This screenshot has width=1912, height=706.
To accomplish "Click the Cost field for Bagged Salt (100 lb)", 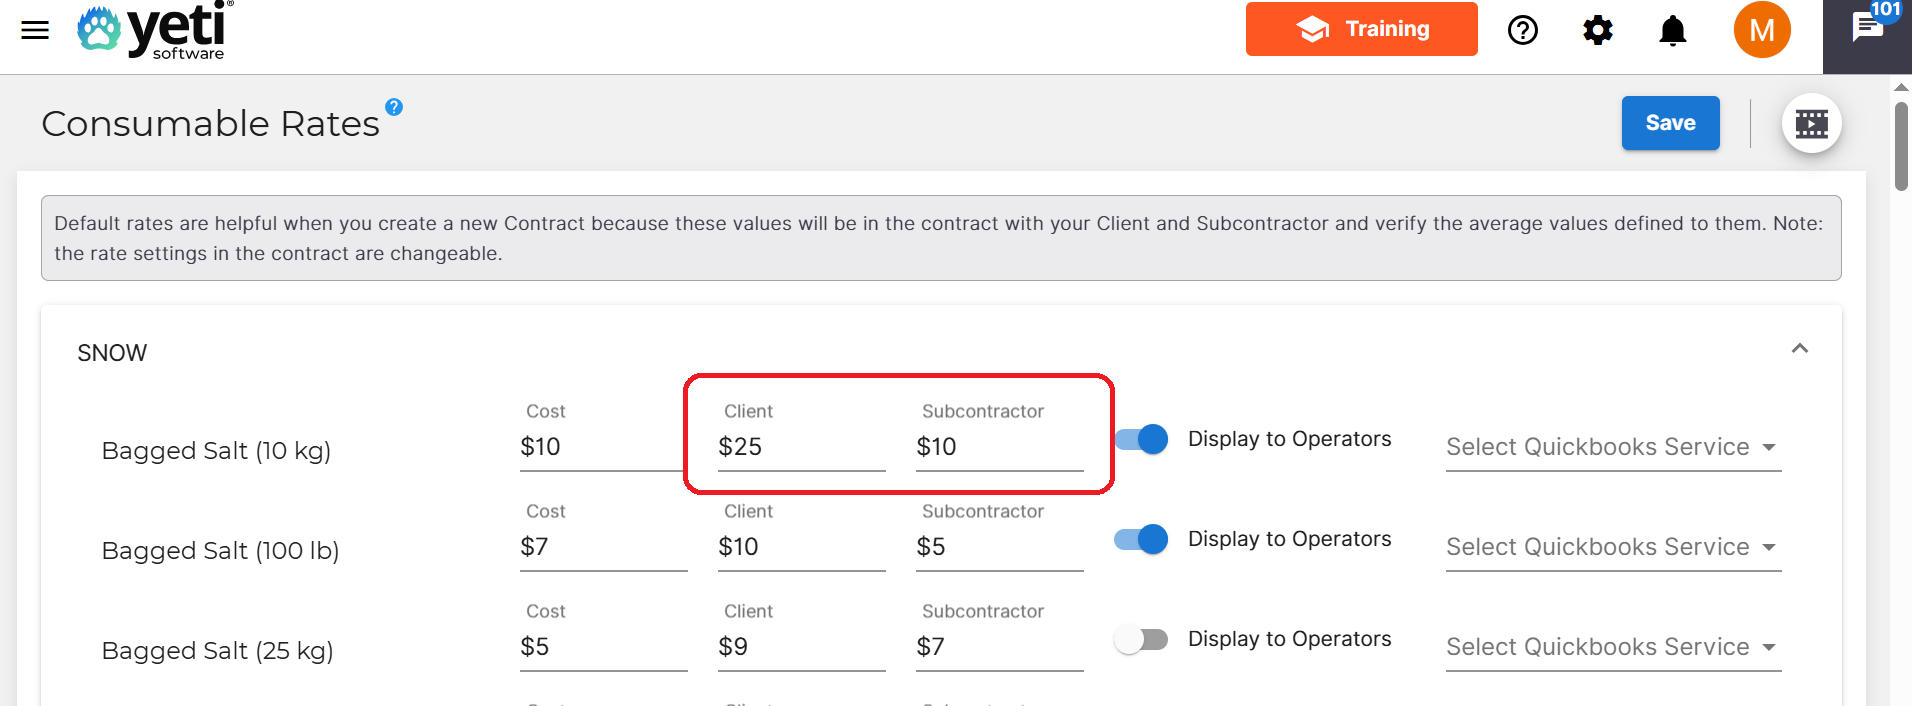I will [x=602, y=547].
